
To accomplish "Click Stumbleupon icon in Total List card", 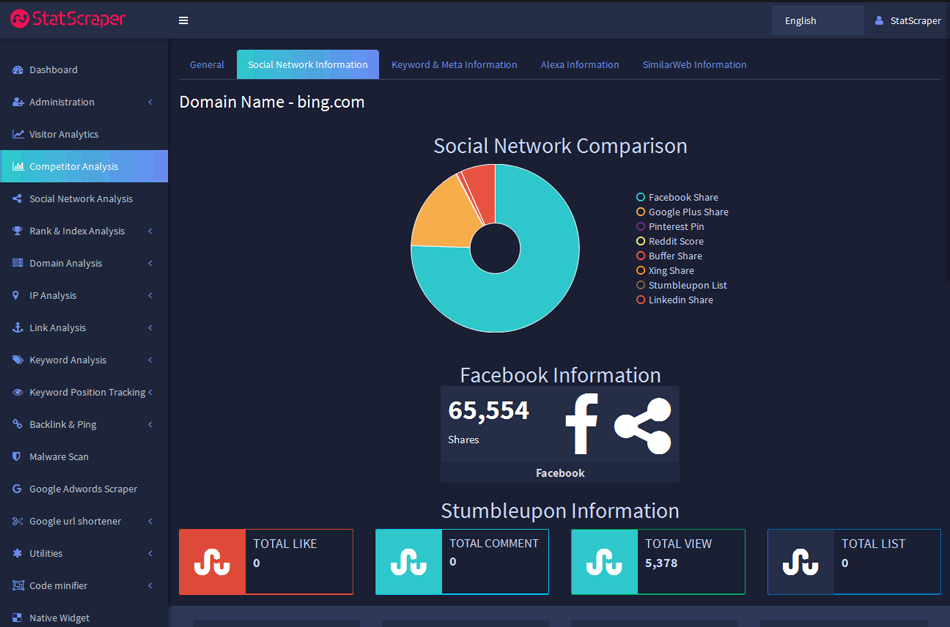I will [x=800, y=562].
